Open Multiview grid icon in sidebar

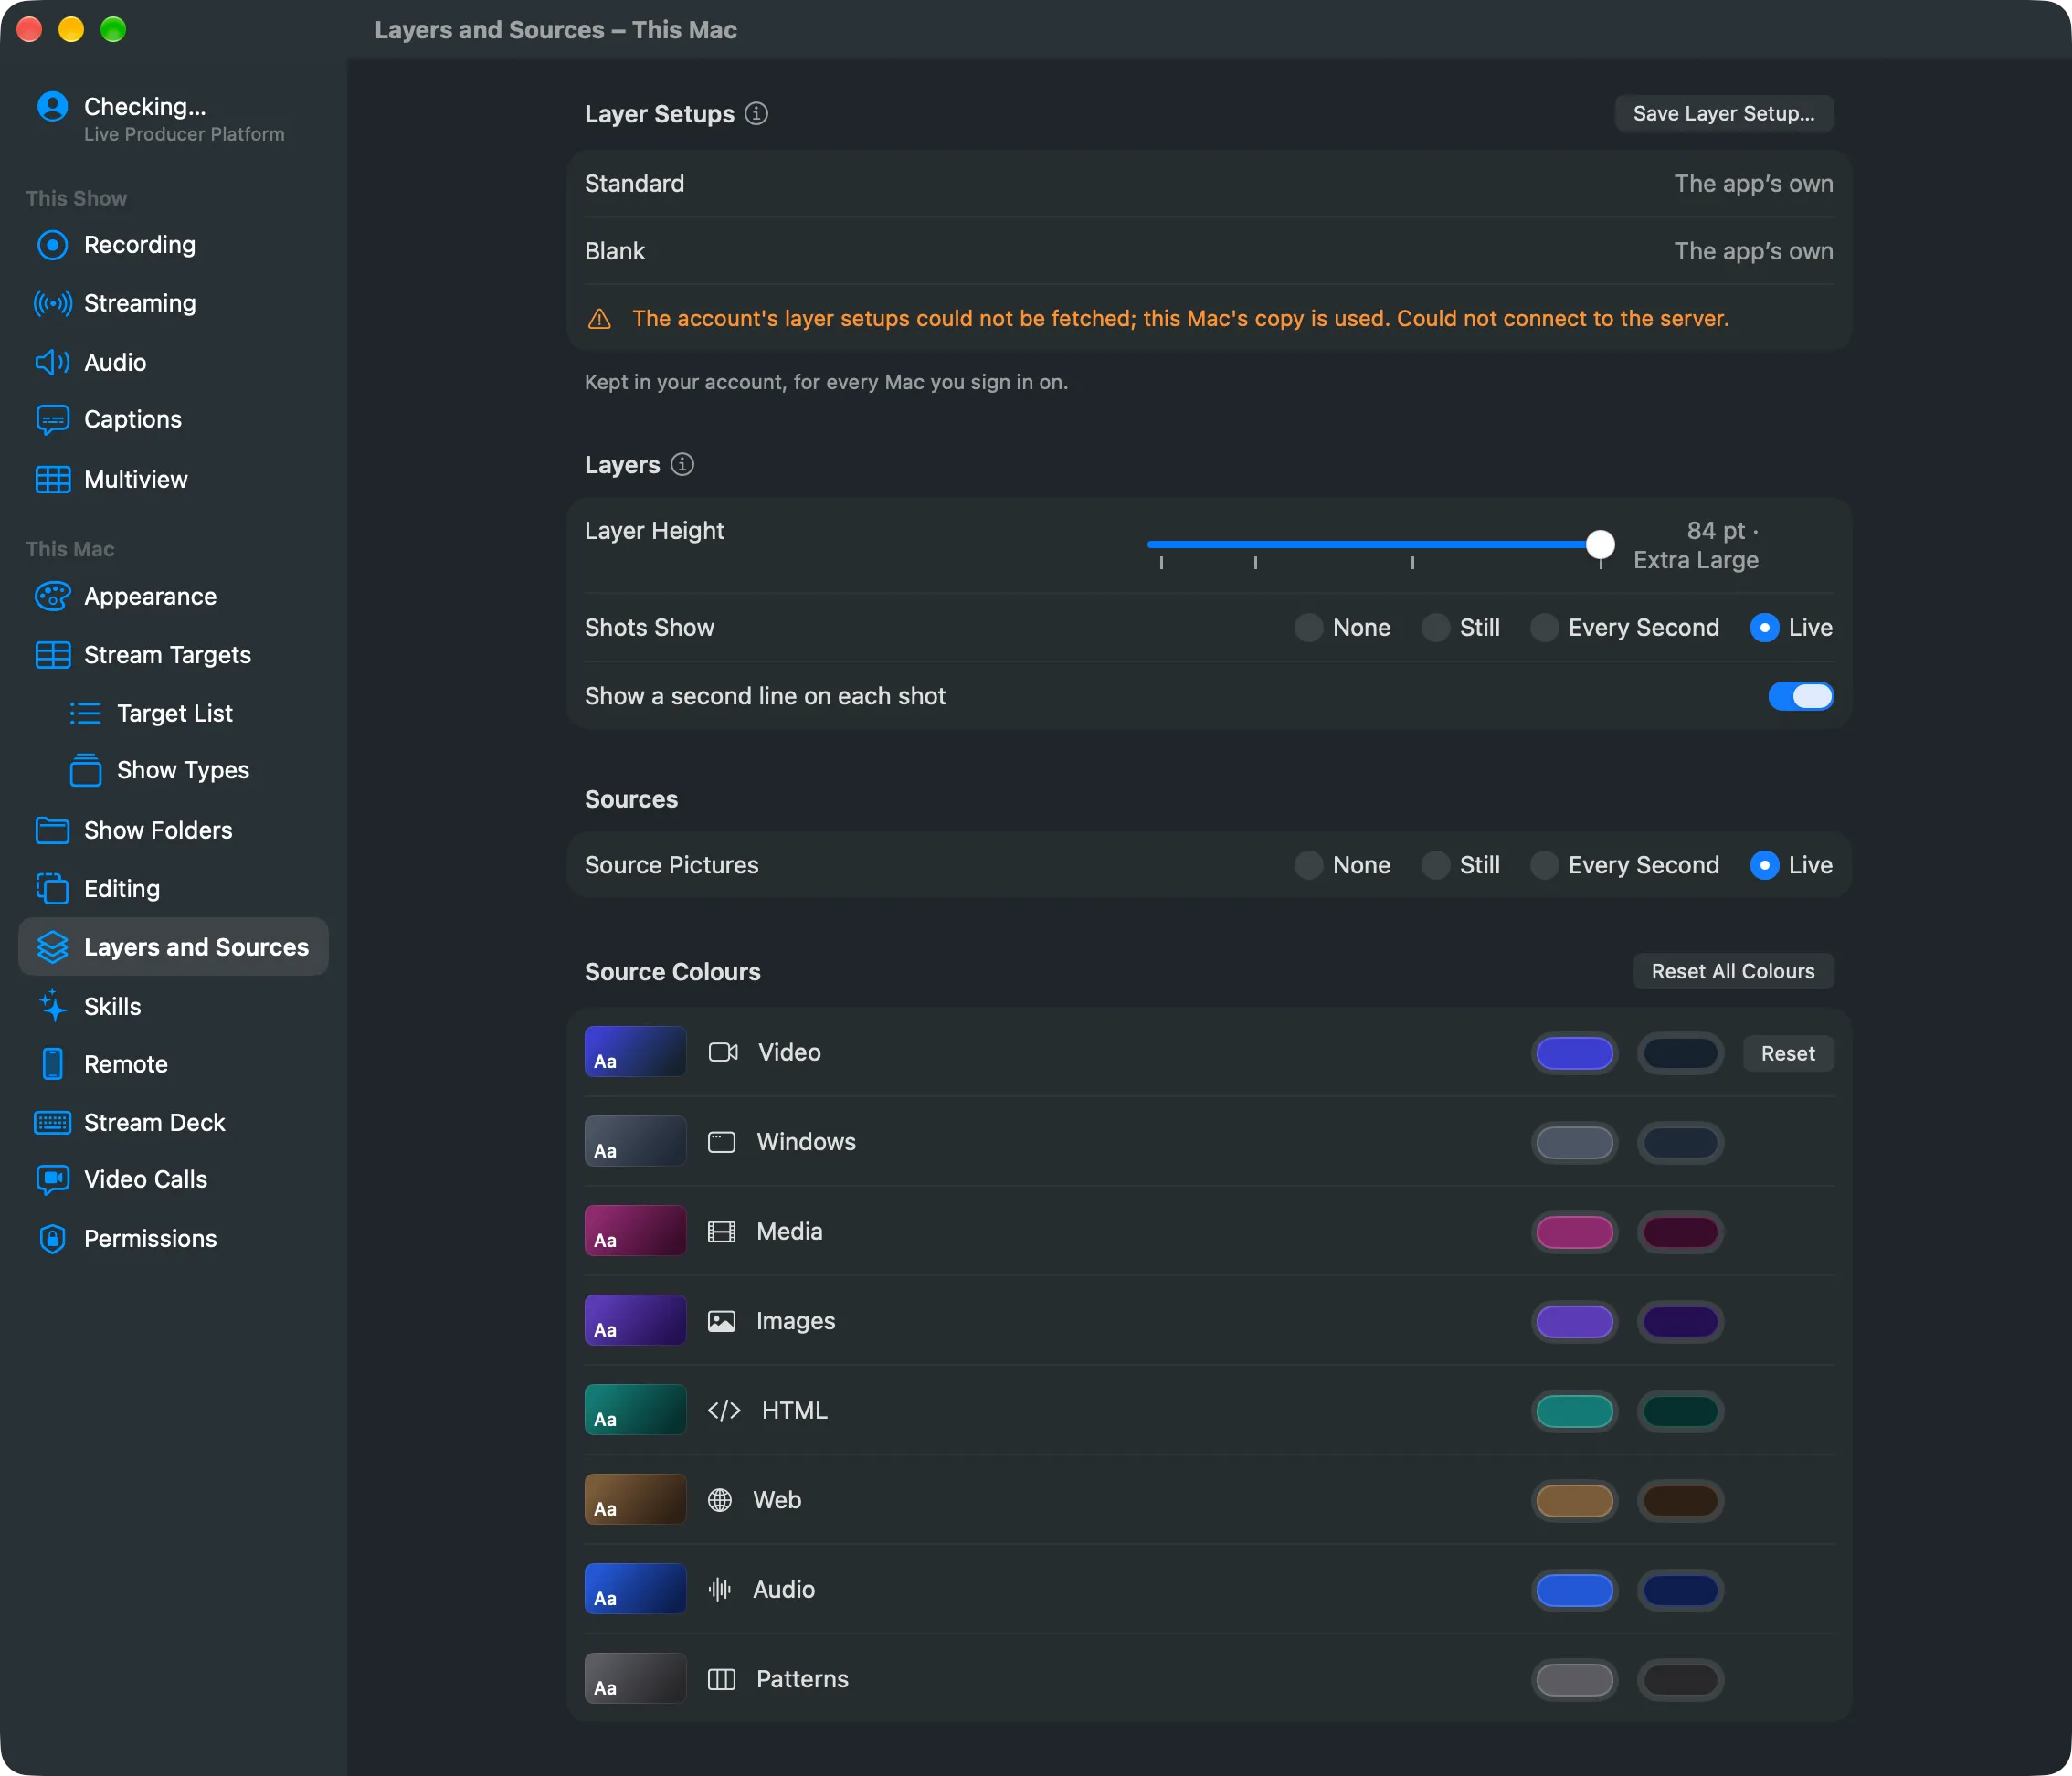click(x=52, y=480)
